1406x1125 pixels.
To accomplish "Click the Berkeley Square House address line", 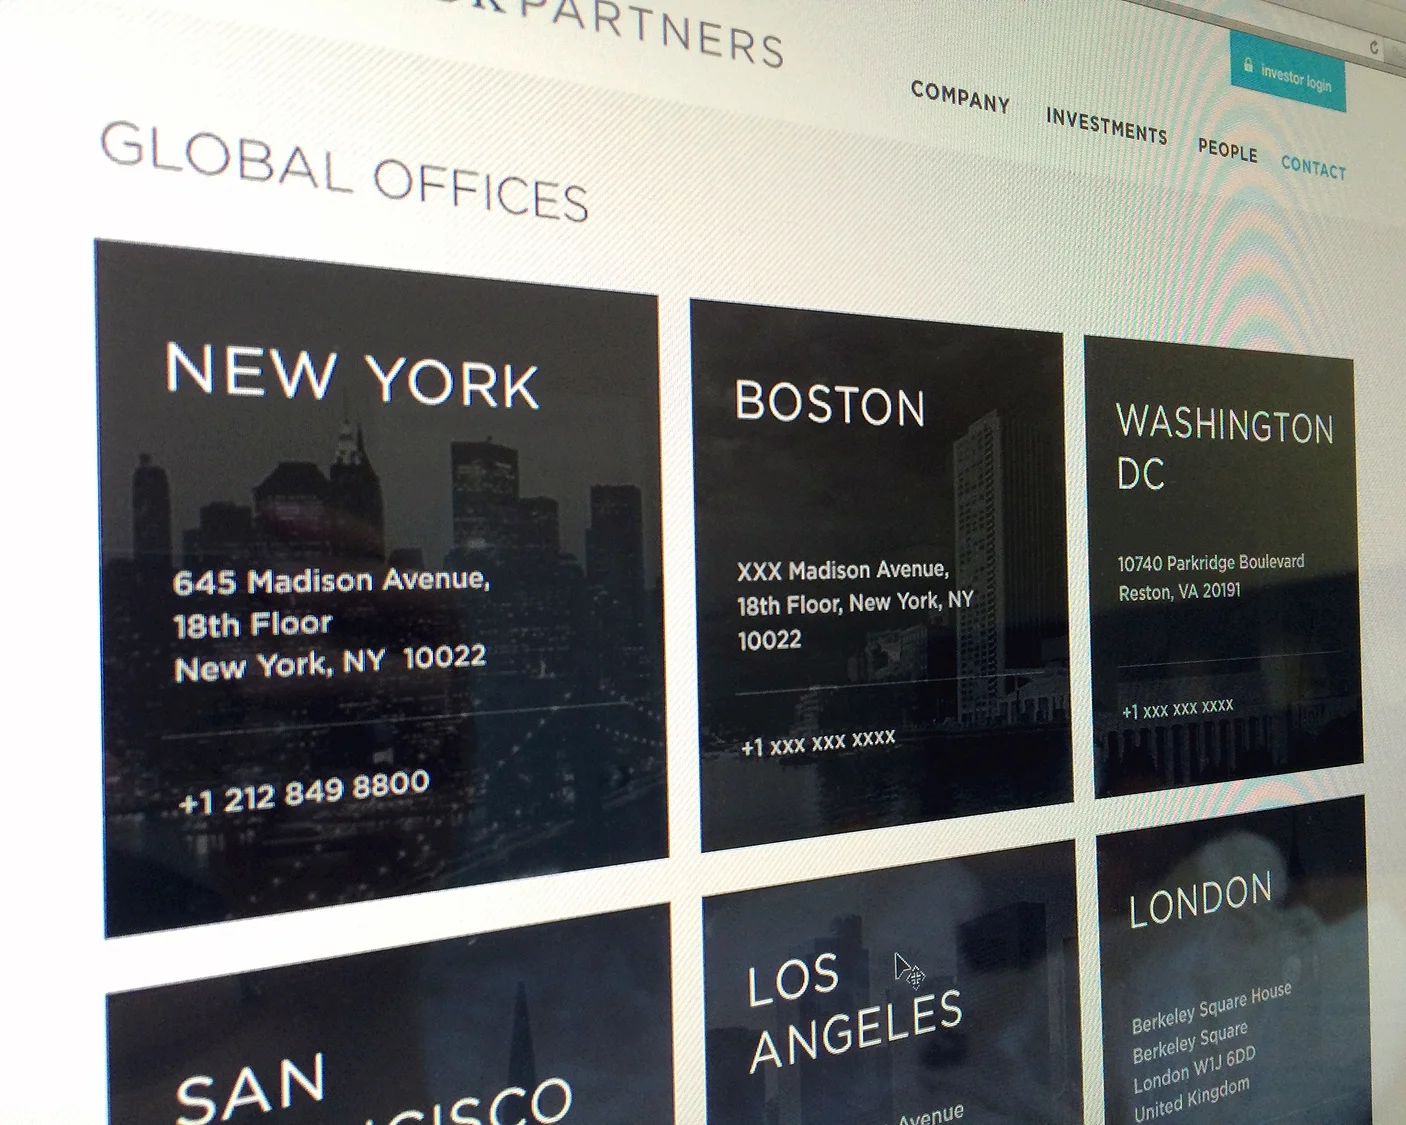I will click(x=1211, y=1007).
